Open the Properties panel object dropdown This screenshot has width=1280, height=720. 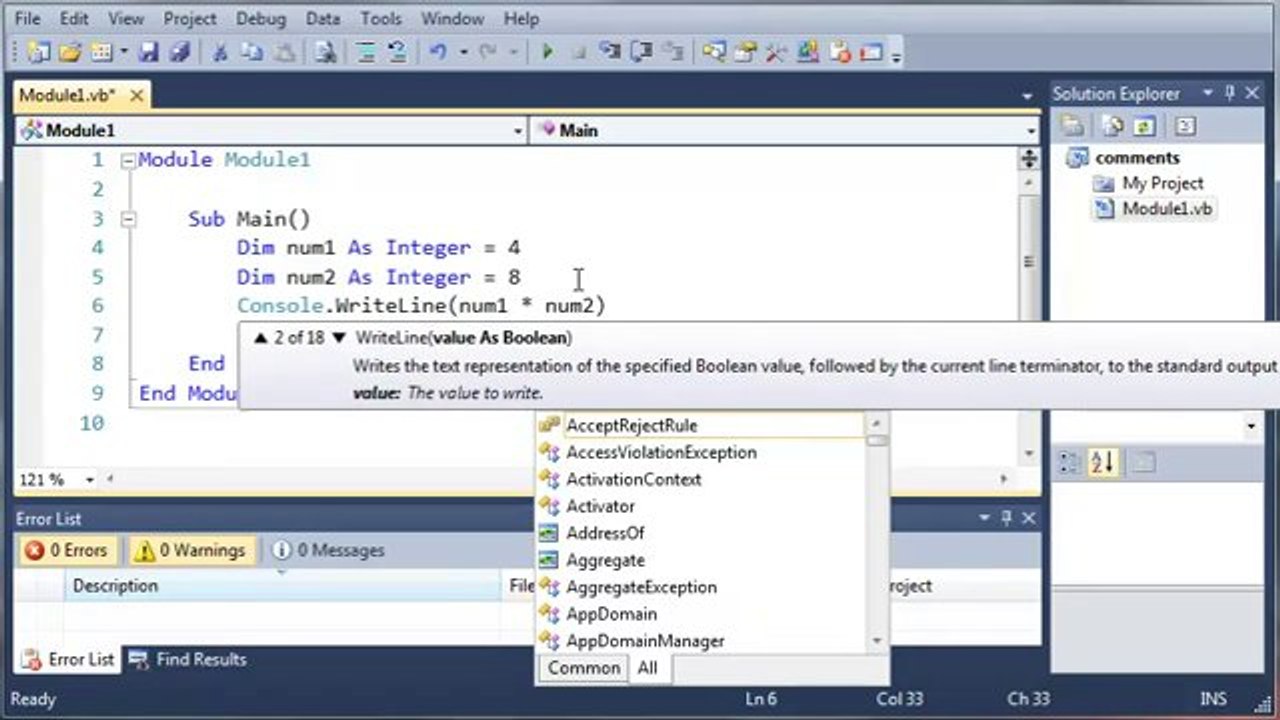[x=1251, y=427]
